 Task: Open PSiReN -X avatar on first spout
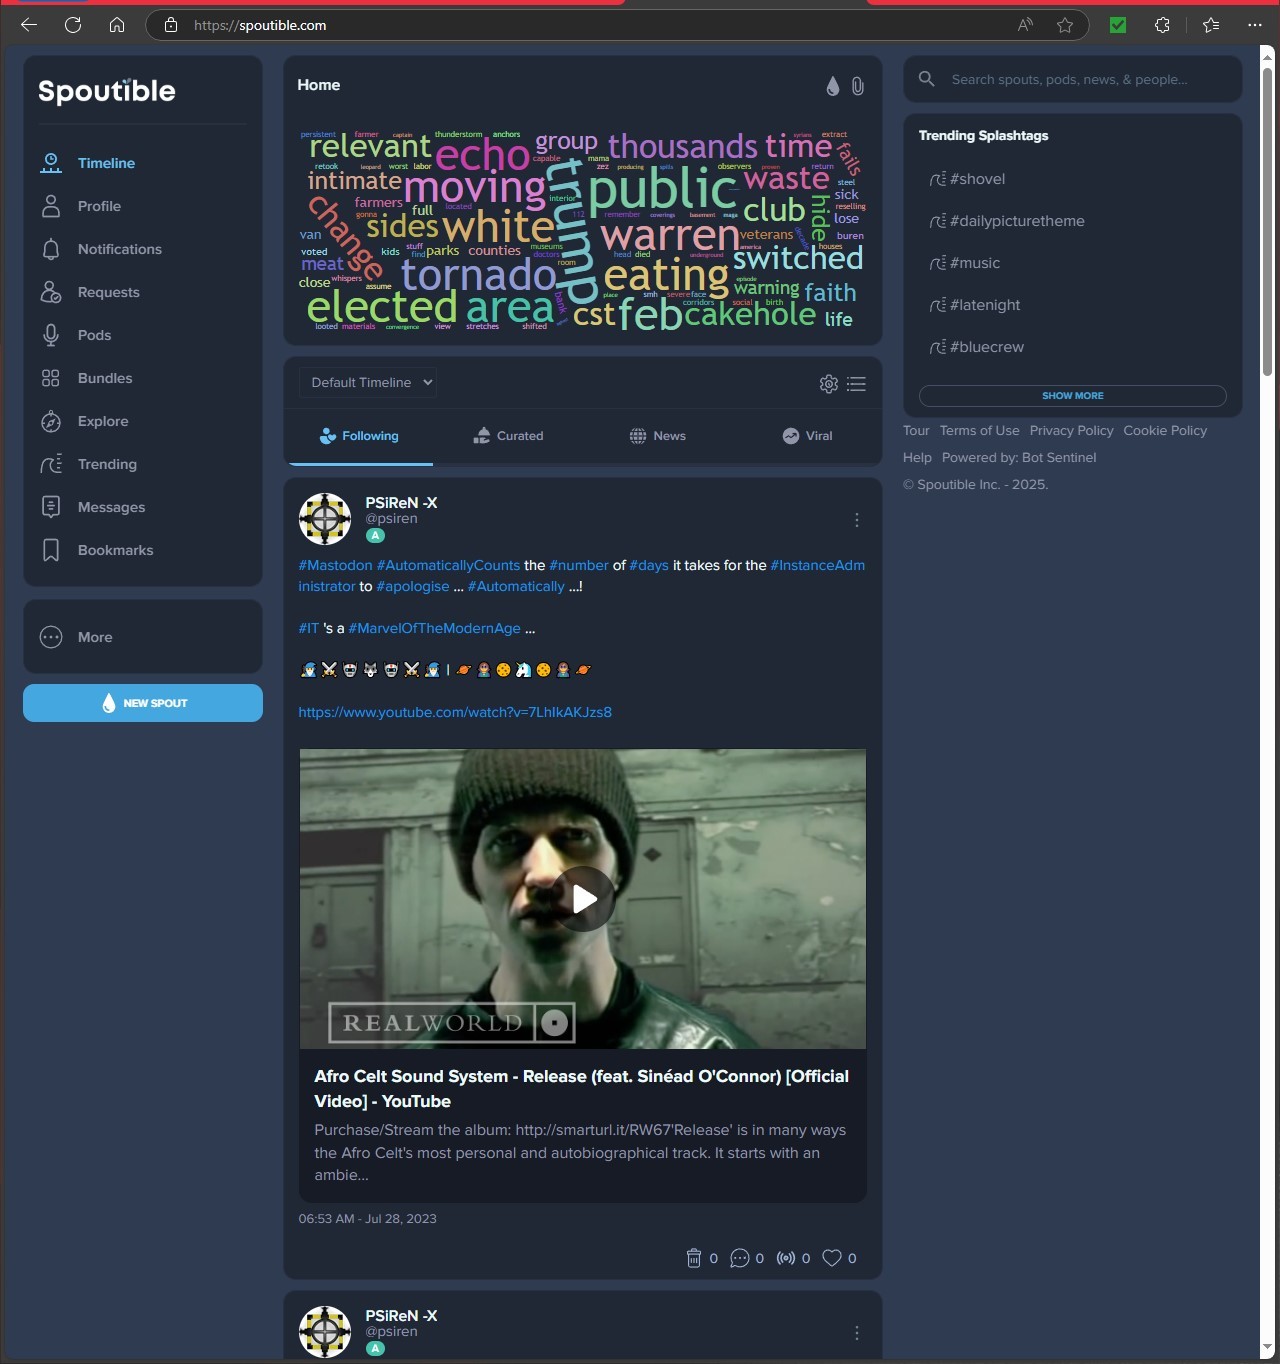[x=325, y=519]
